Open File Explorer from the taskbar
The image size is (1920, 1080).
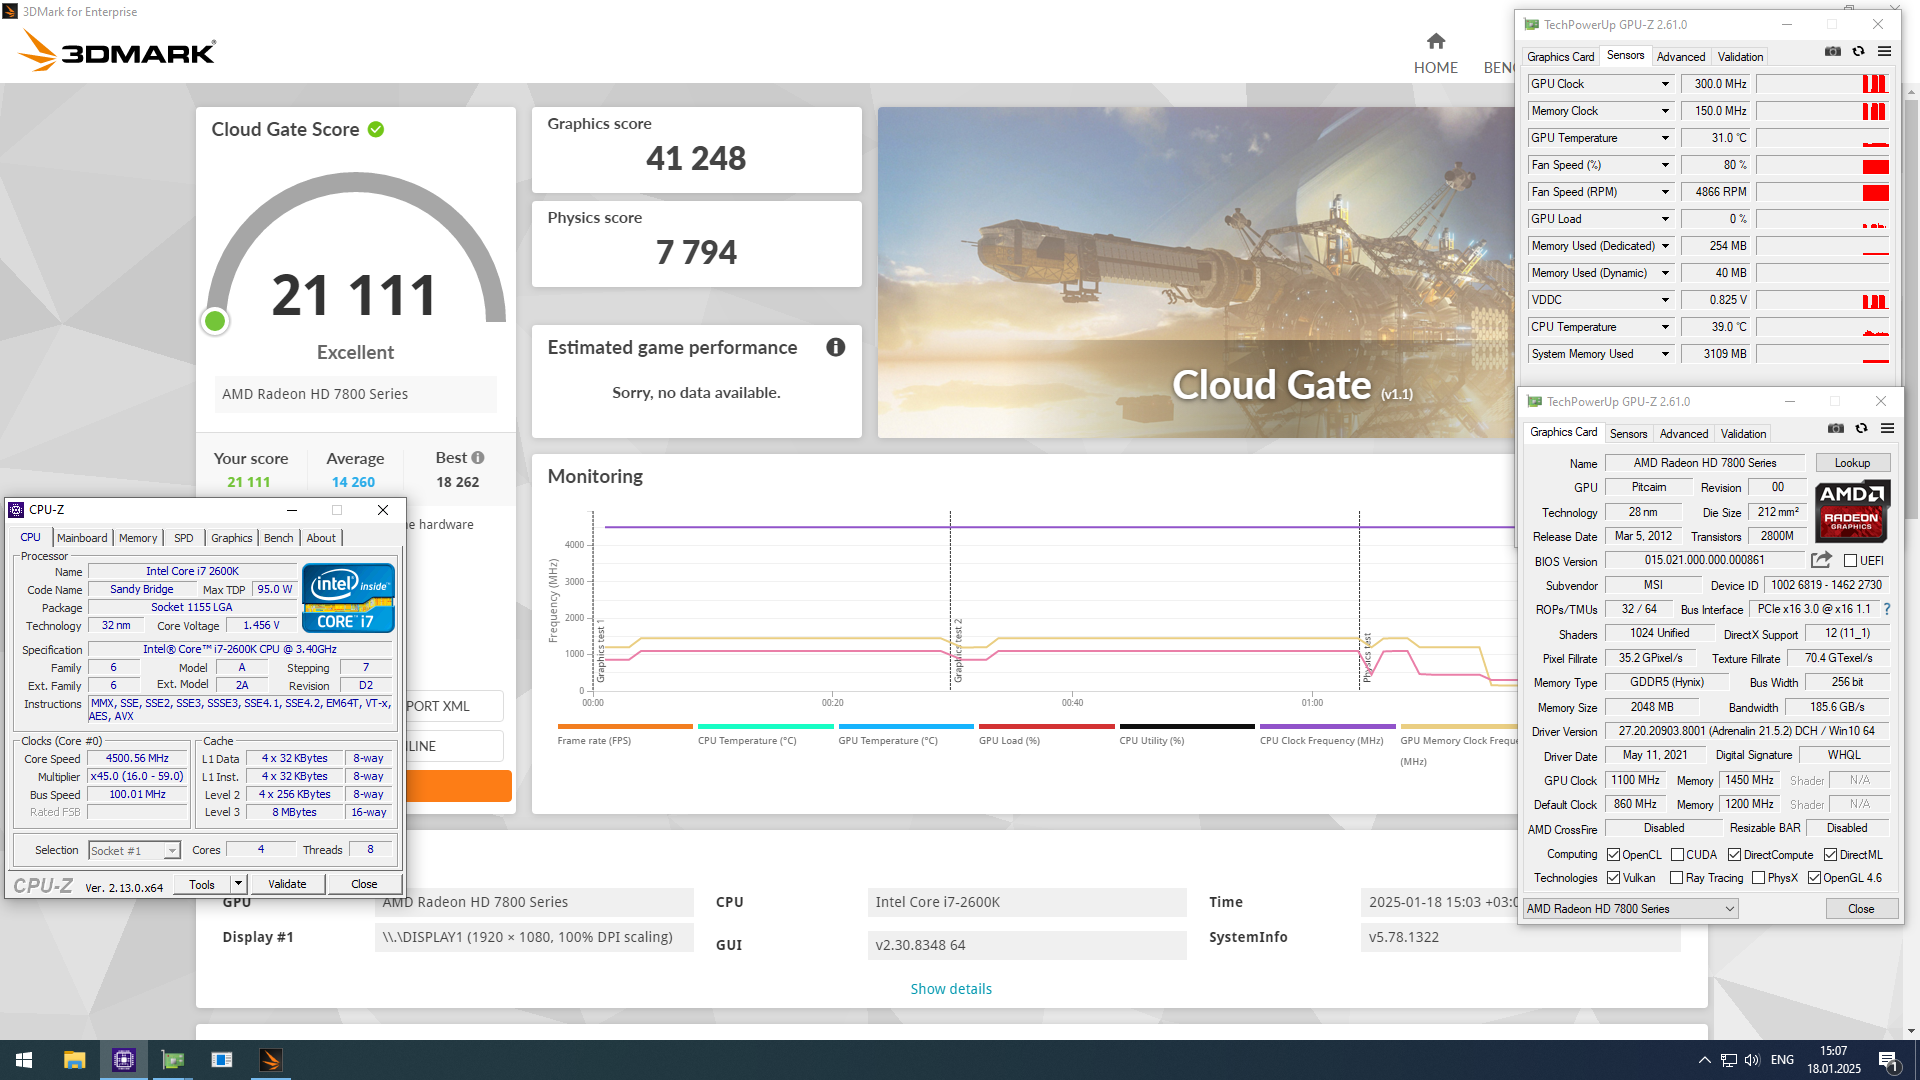(74, 1060)
